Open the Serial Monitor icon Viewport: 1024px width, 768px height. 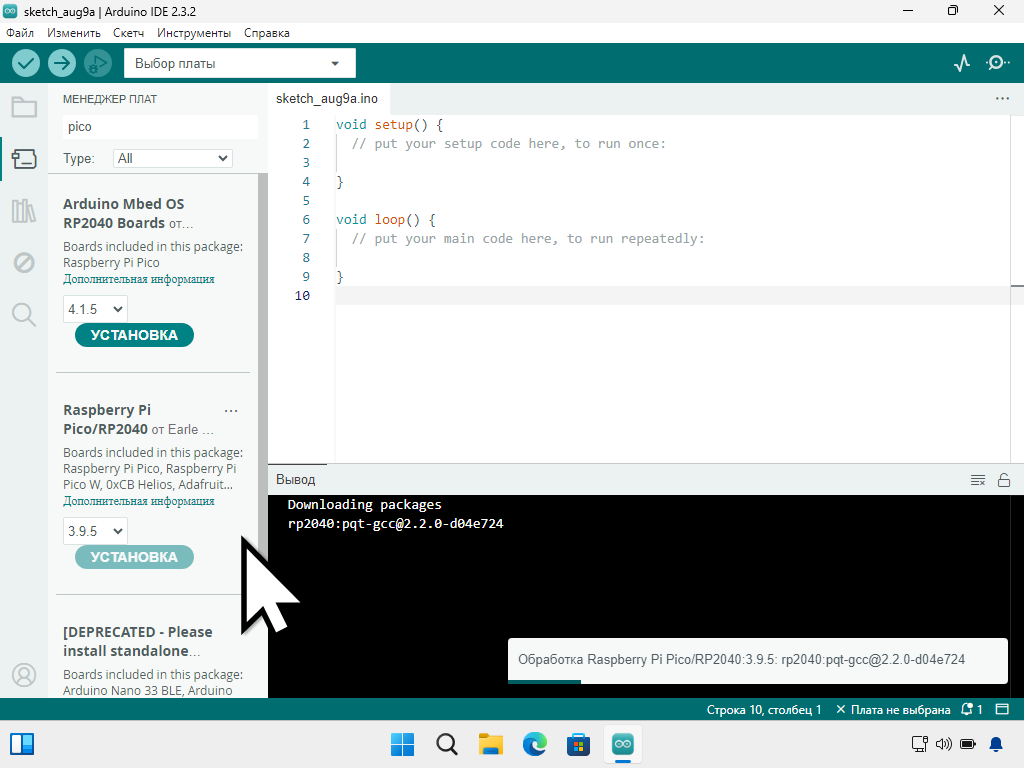tap(997, 63)
